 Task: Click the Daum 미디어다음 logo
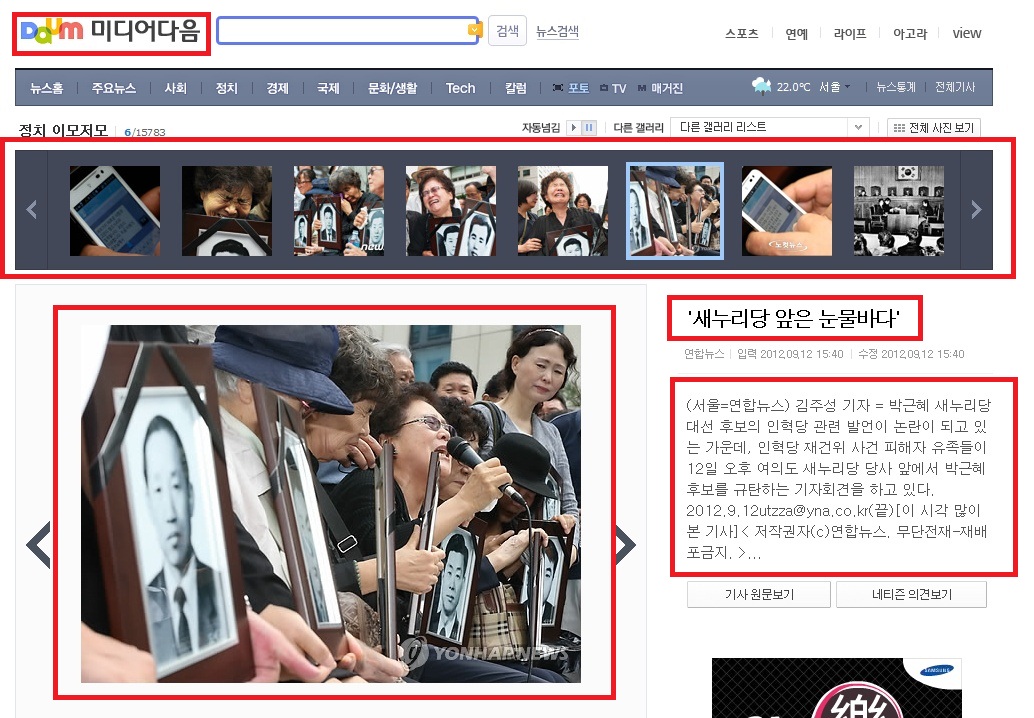coord(110,31)
